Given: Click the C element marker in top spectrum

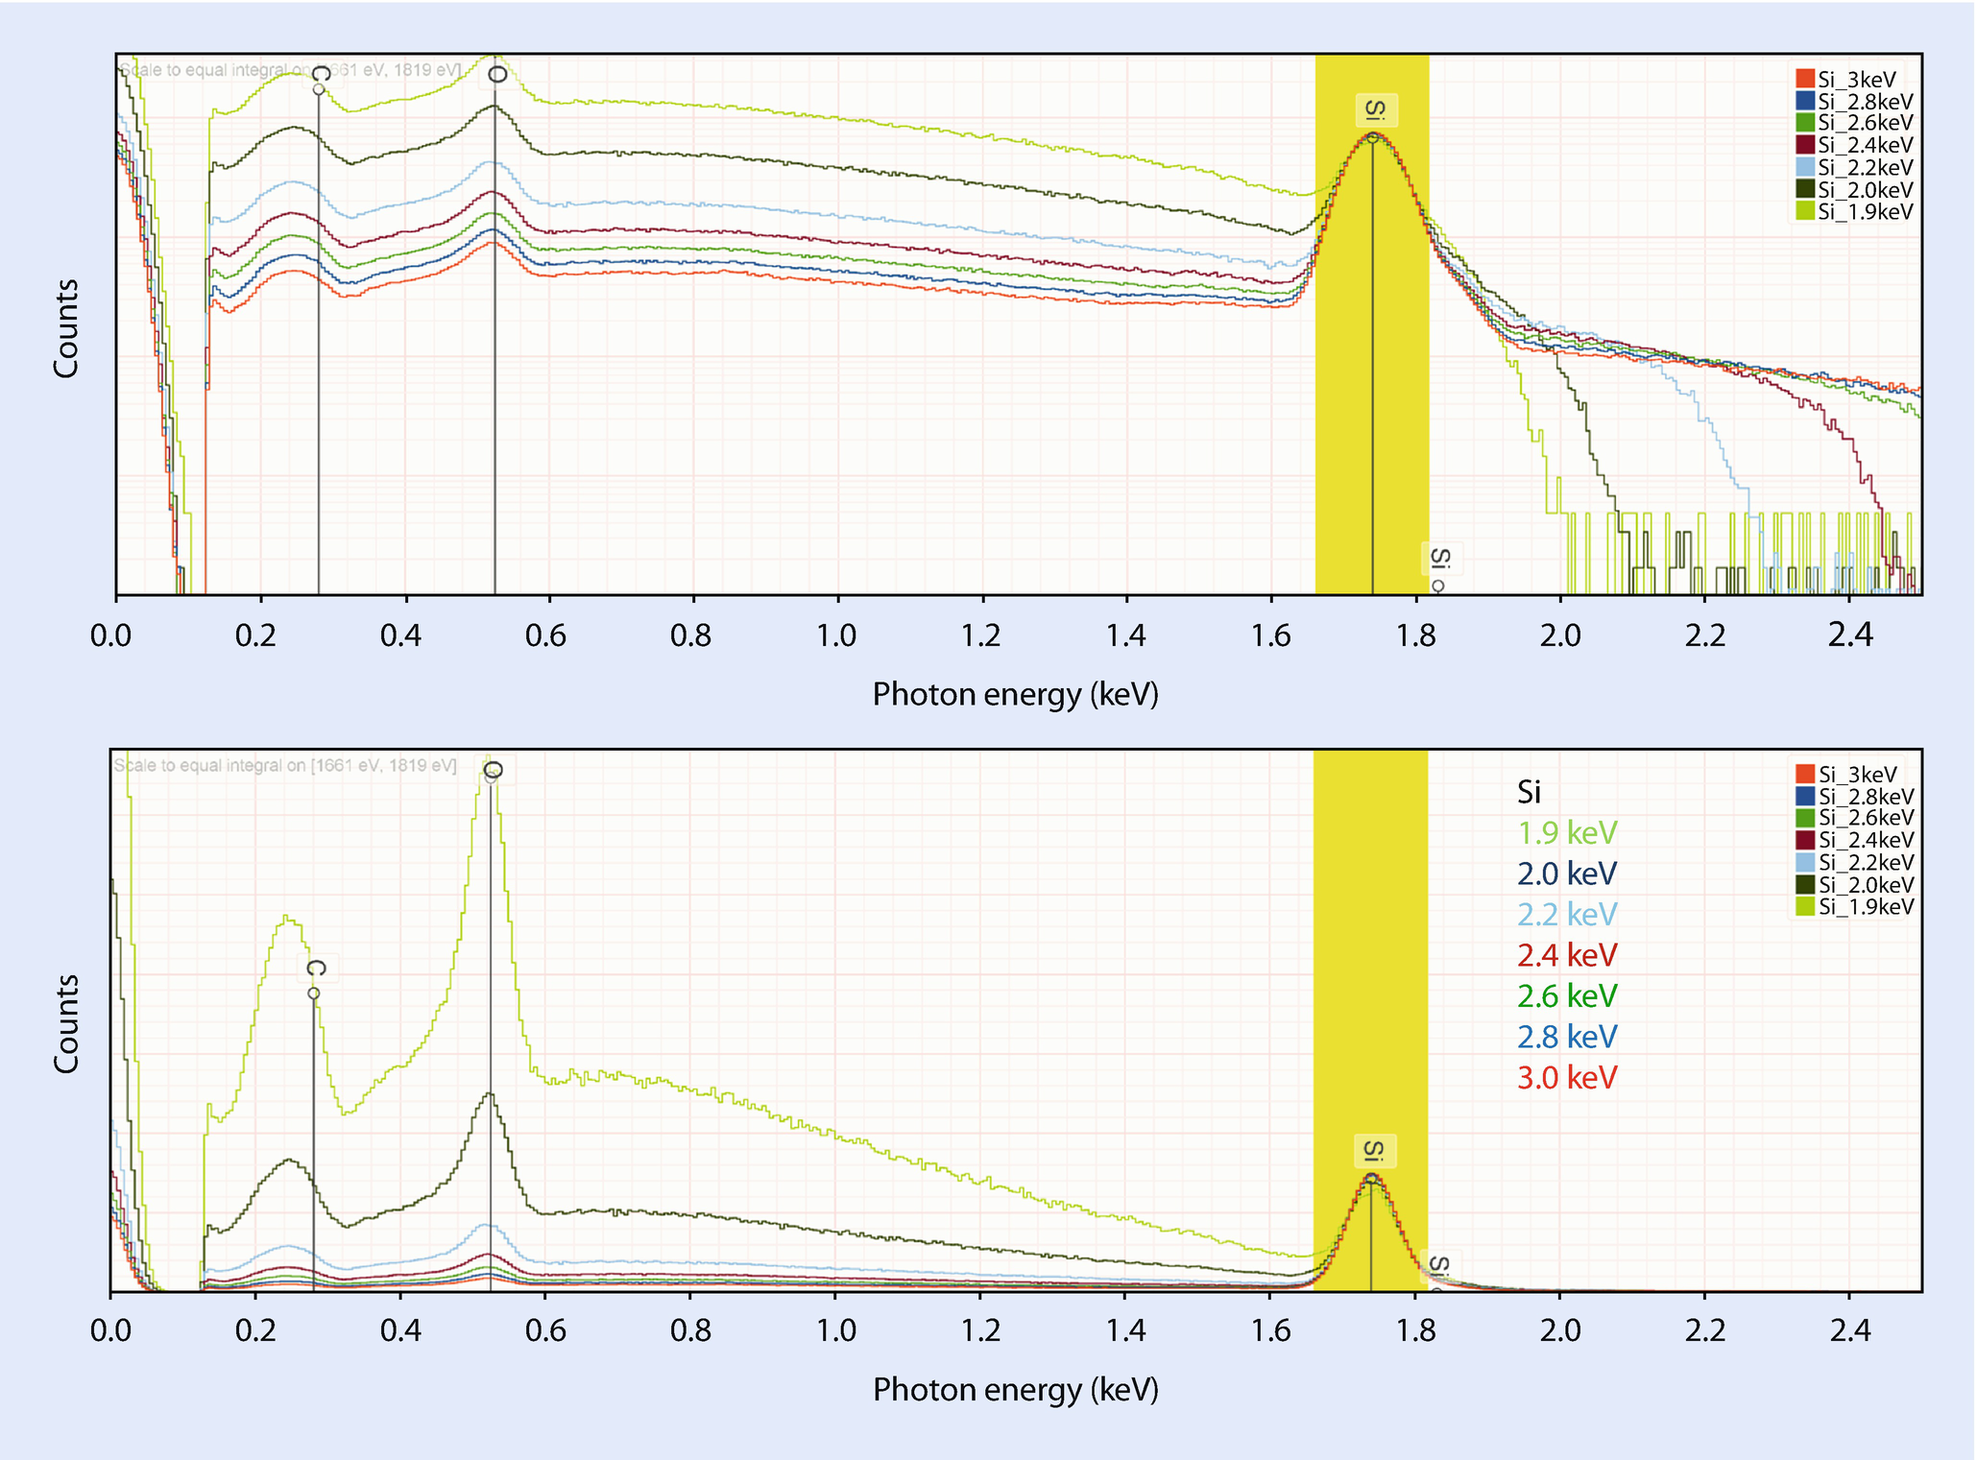Looking at the screenshot, I should click(x=320, y=75).
